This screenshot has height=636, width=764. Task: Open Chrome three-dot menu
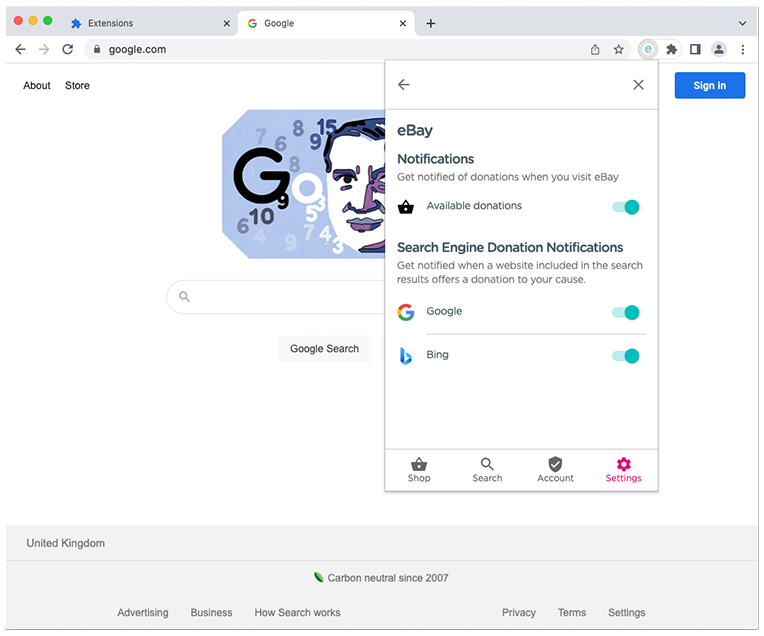(743, 49)
